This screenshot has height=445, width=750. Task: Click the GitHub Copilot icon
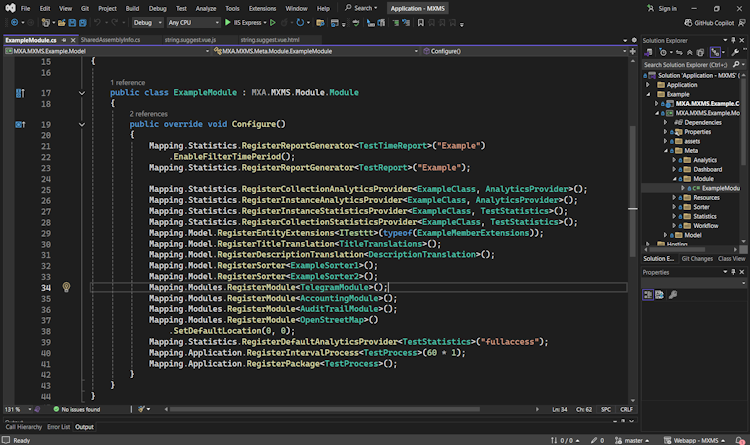688,22
